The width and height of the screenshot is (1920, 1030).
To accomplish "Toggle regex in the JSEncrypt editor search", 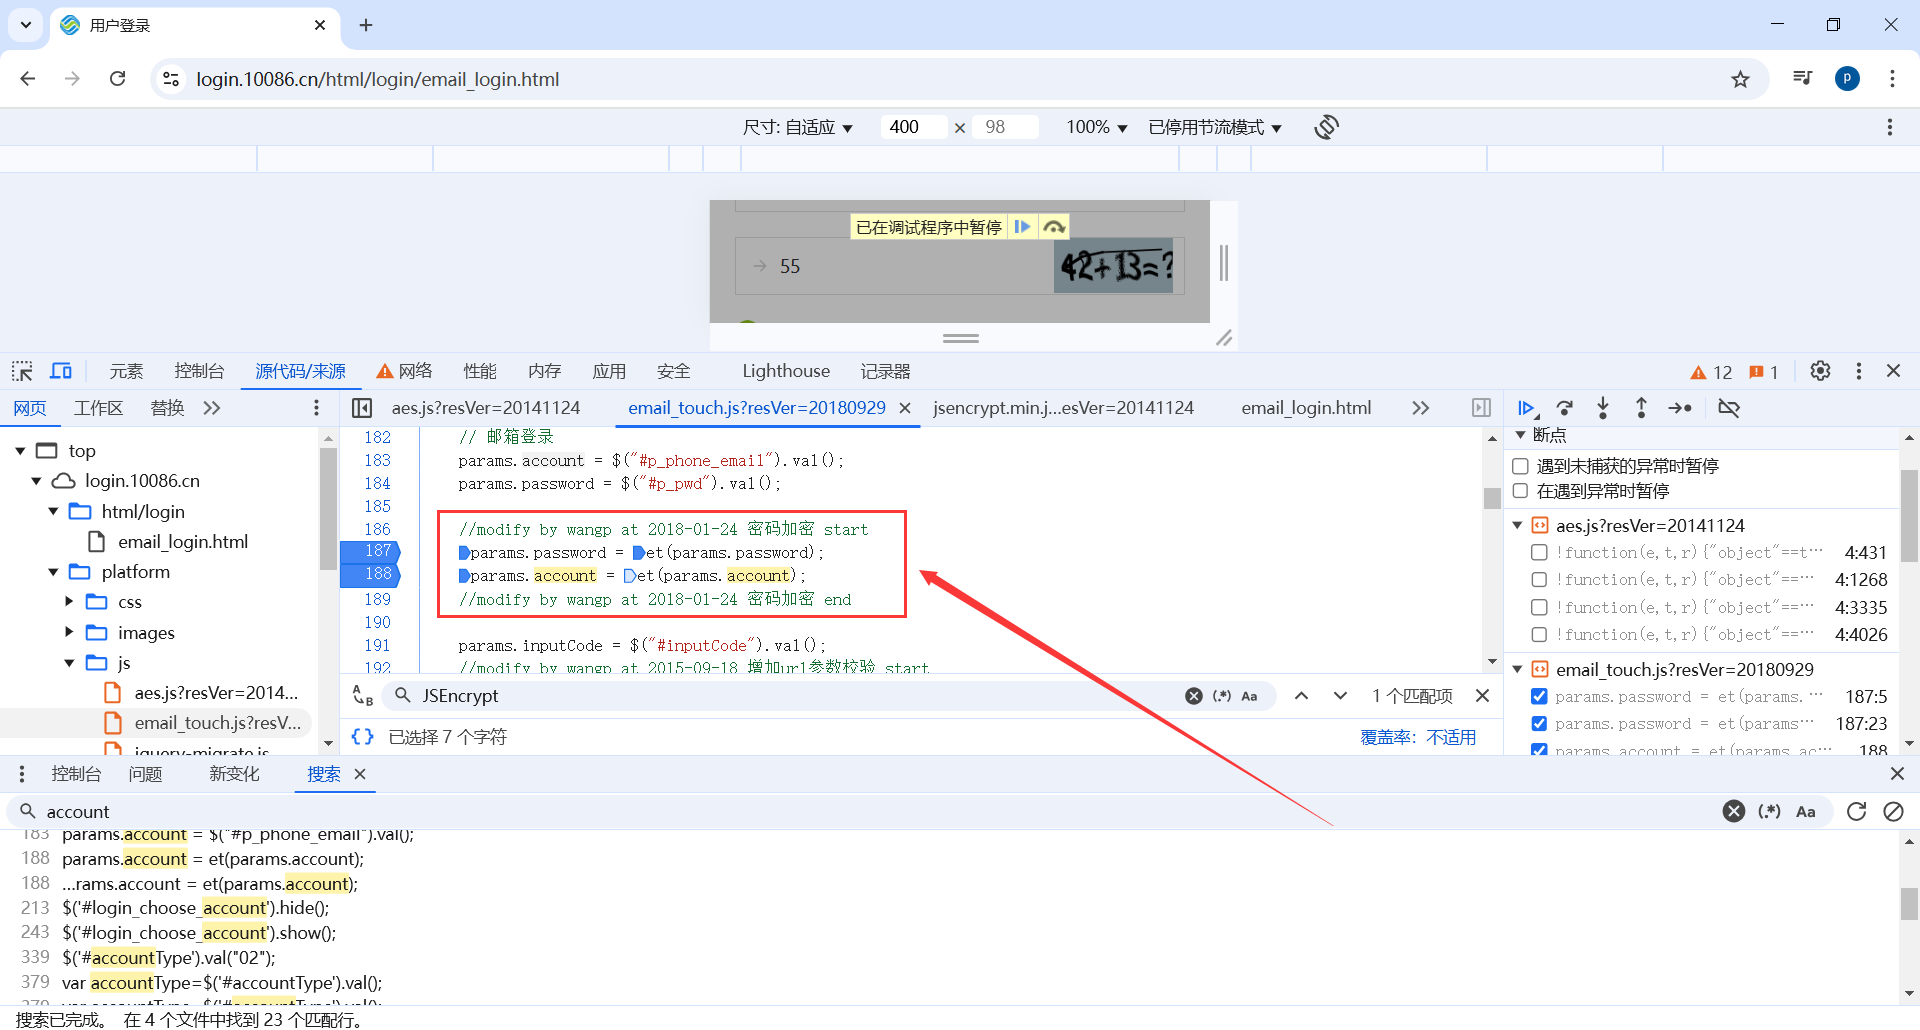I will [1222, 696].
